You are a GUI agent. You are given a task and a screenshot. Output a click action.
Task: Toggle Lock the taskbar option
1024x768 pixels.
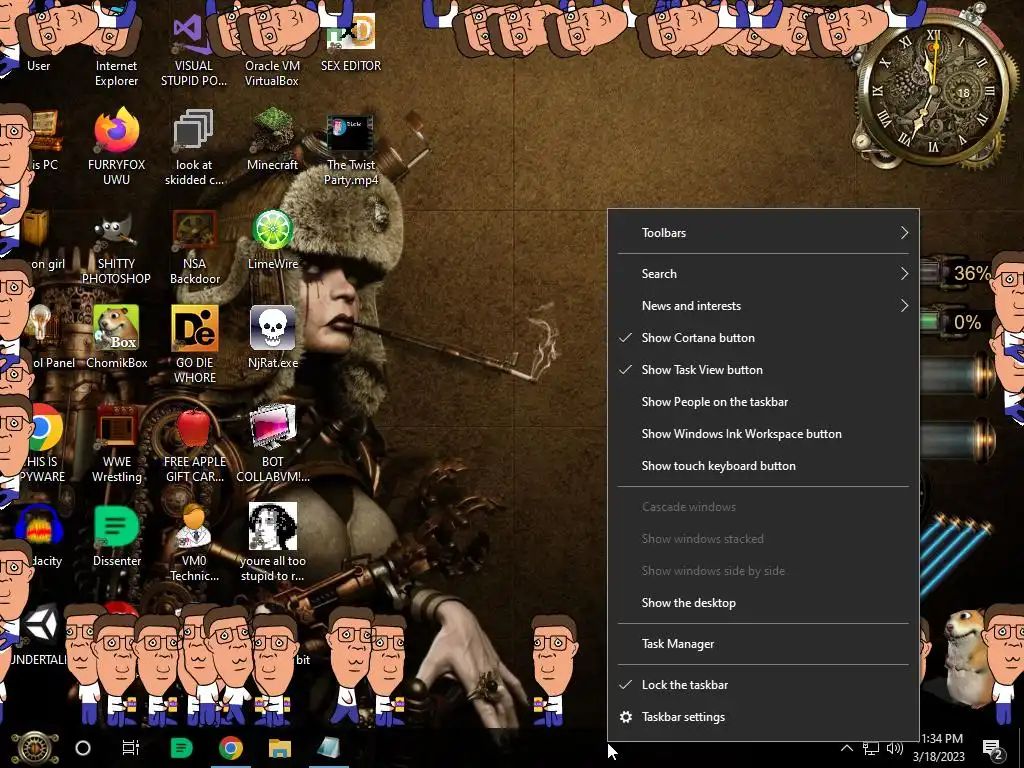763,684
